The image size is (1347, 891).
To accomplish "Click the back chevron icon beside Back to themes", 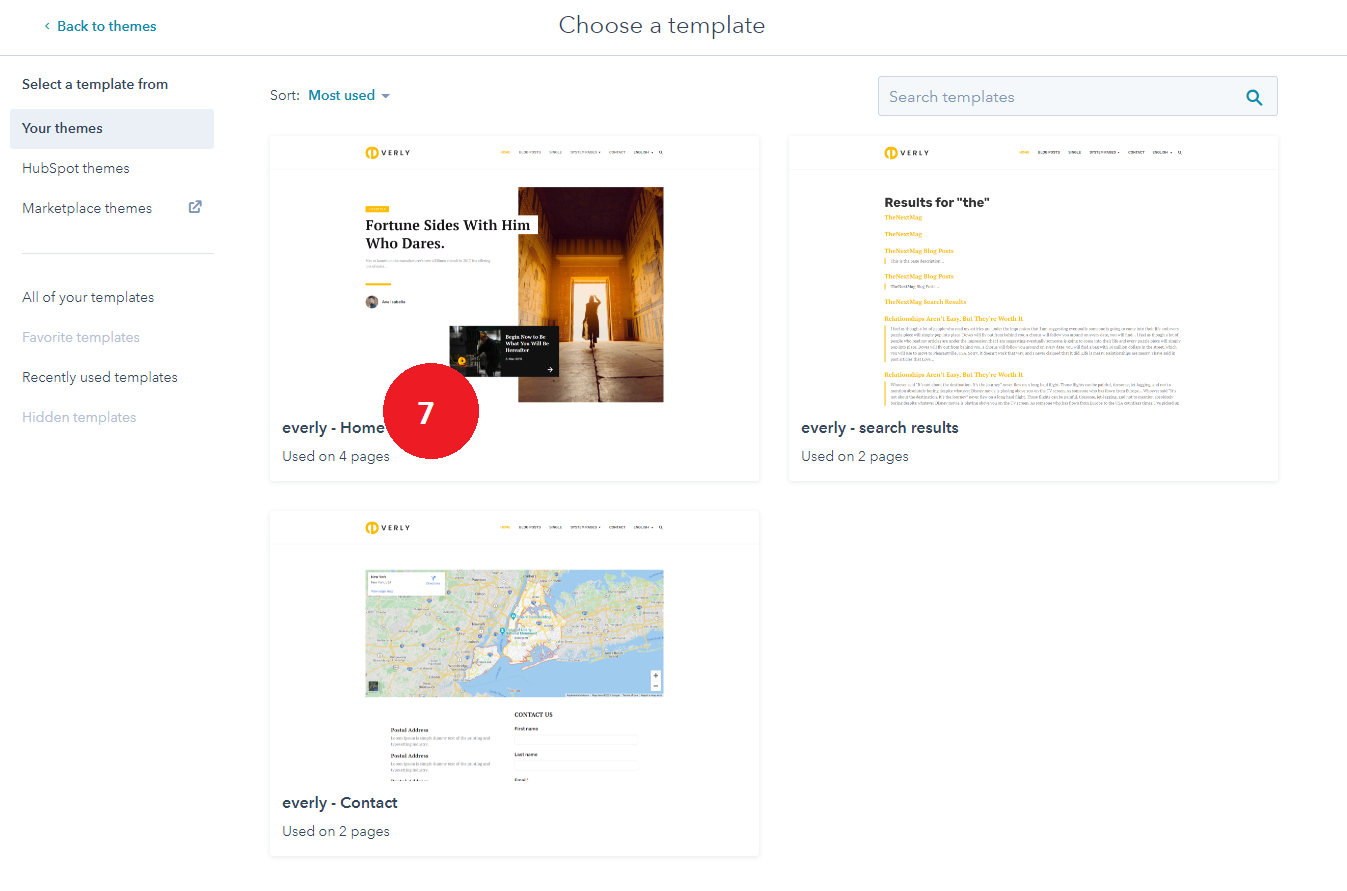I will tap(47, 27).
